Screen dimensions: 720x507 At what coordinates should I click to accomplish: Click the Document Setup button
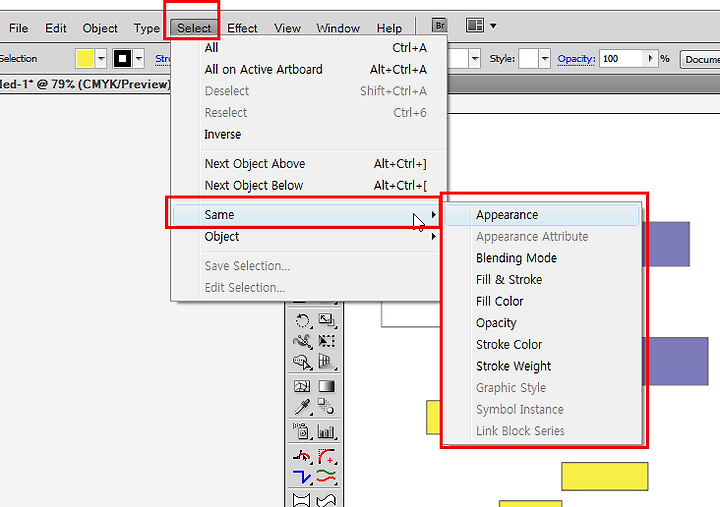pos(700,59)
